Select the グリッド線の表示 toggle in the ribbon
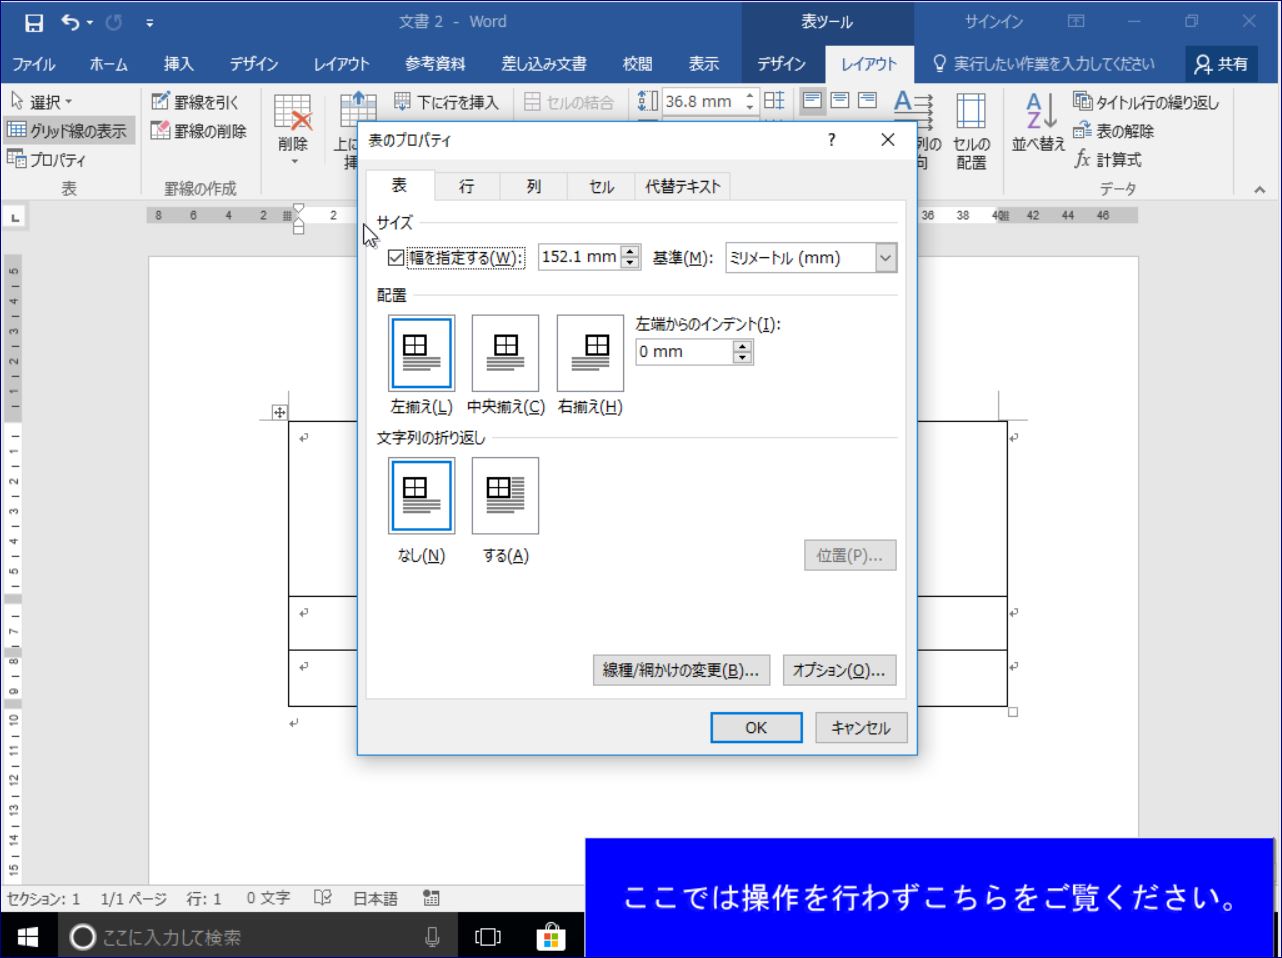Image resolution: width=1282 pixels, height=958 pixels. 65,129
